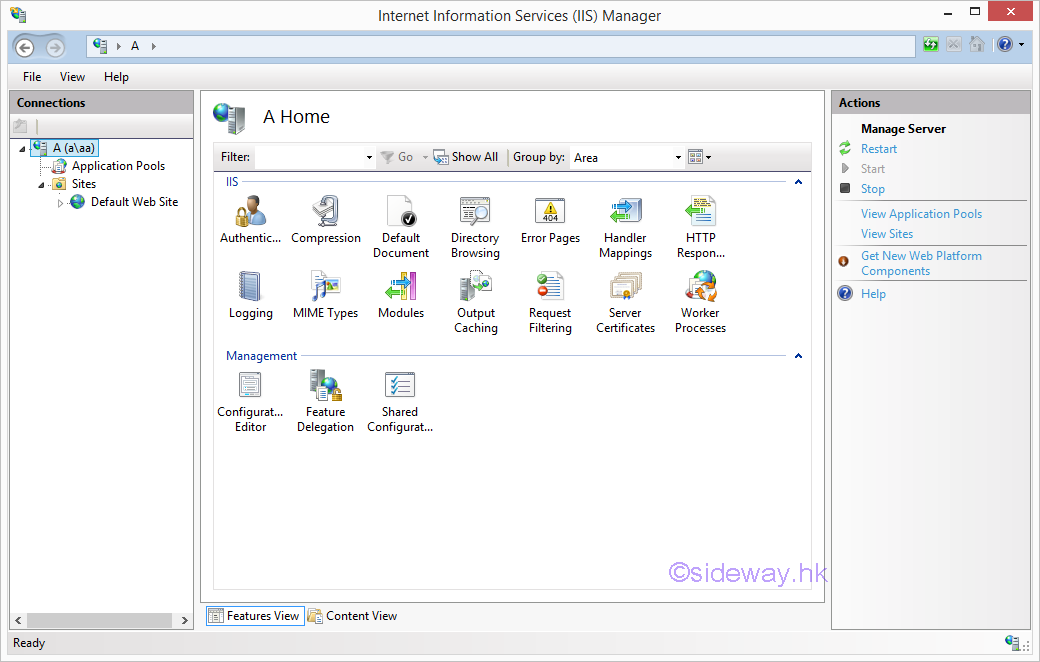
Task: Select Application Pools in Connections tree
Action: pos(118,166)
